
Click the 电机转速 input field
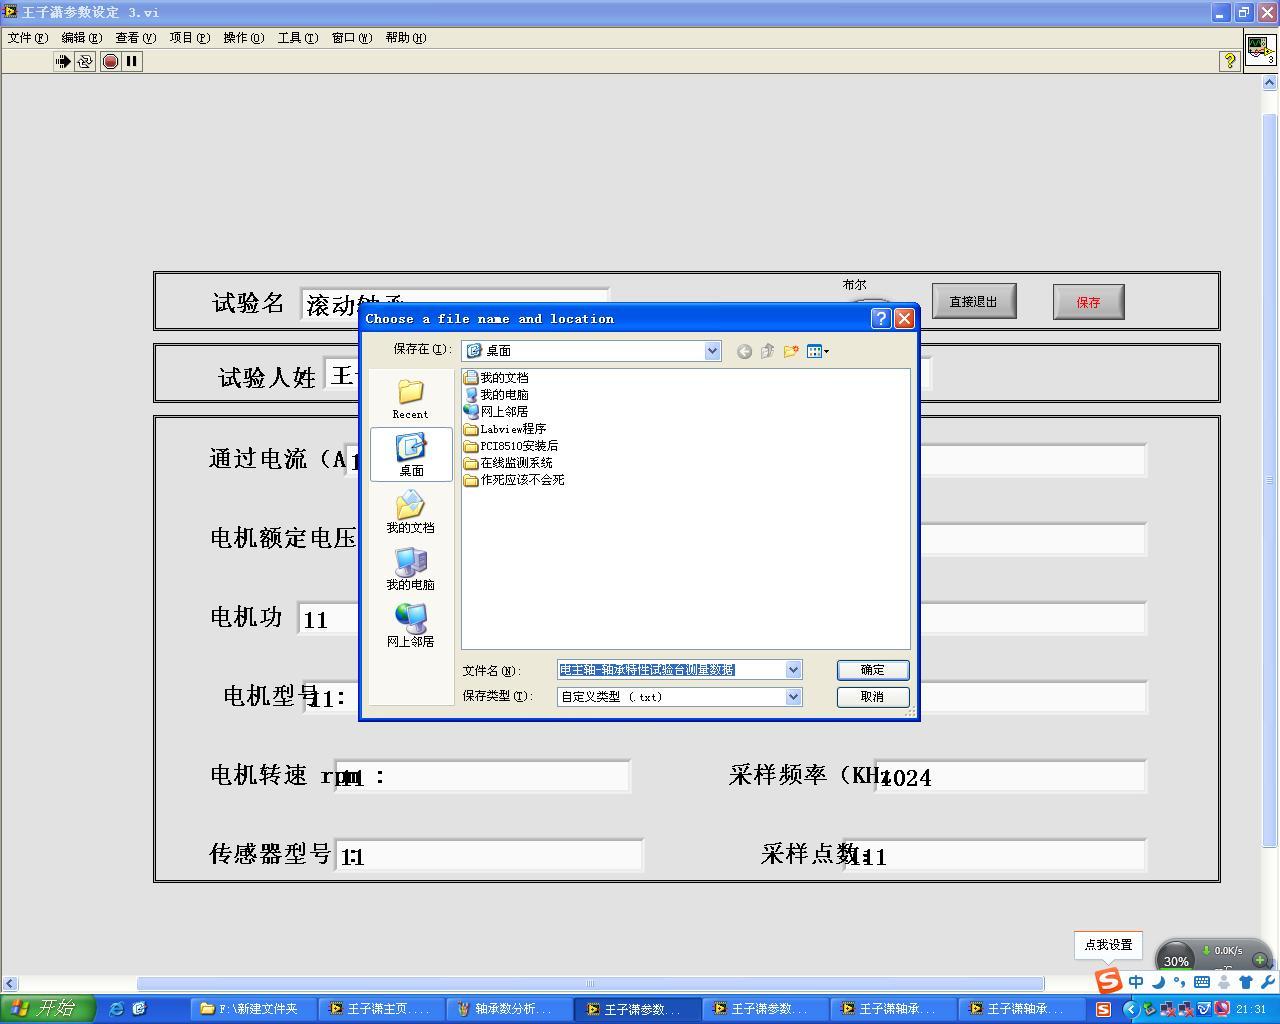482,776
